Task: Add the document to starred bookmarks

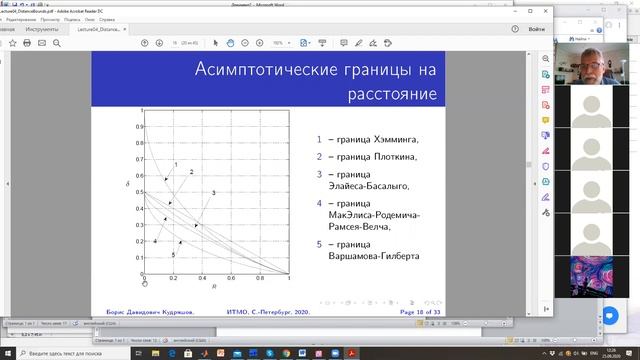Action: [13, 43]
